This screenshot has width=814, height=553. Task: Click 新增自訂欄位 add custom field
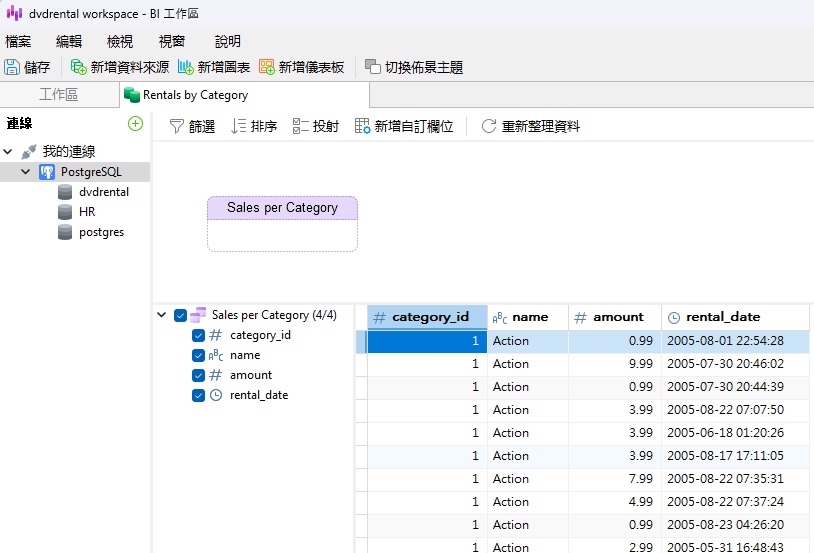point(404,126)
